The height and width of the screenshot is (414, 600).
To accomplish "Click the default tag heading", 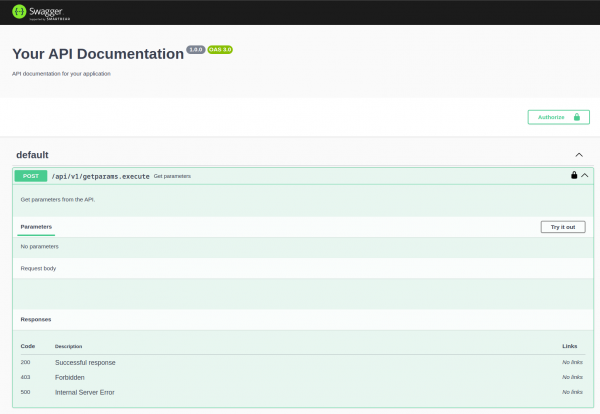I will pyautogui.click(x=32, y=155).
